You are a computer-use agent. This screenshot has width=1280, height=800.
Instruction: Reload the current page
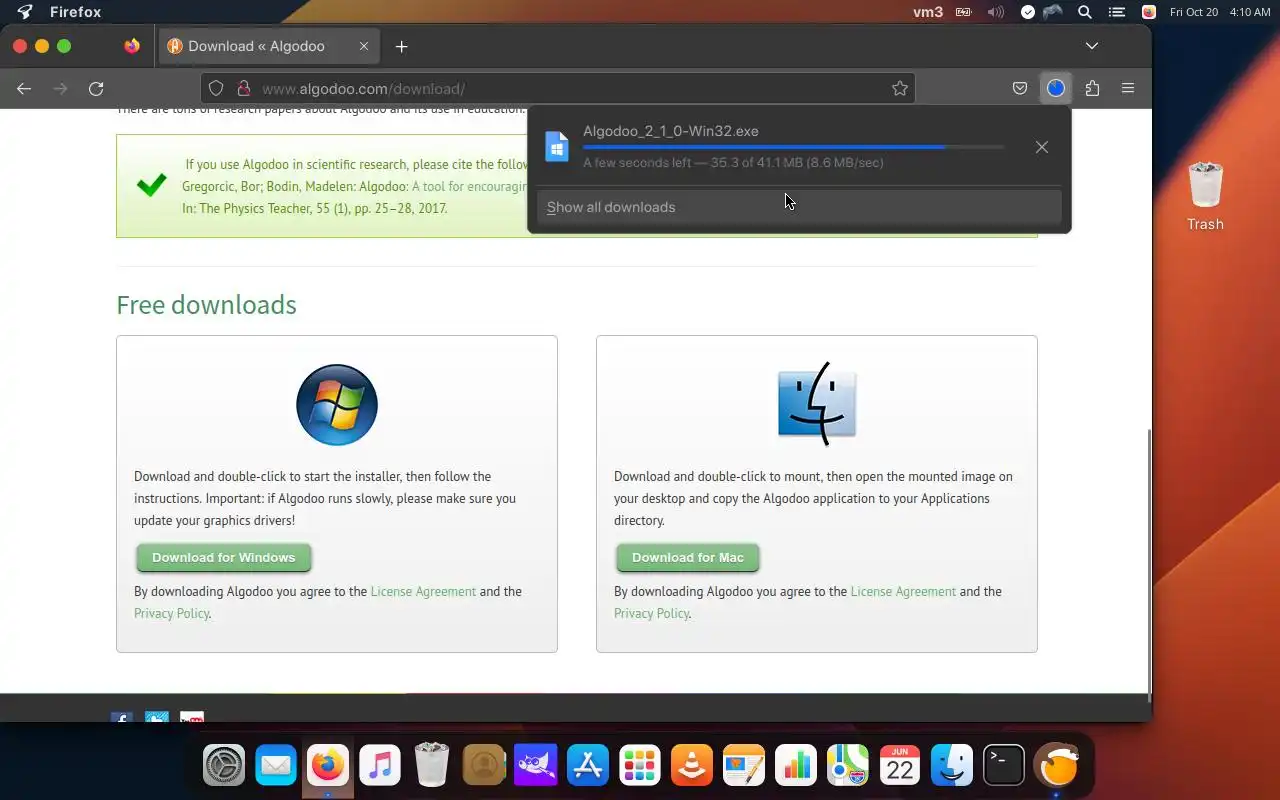[x=96, y=88]
